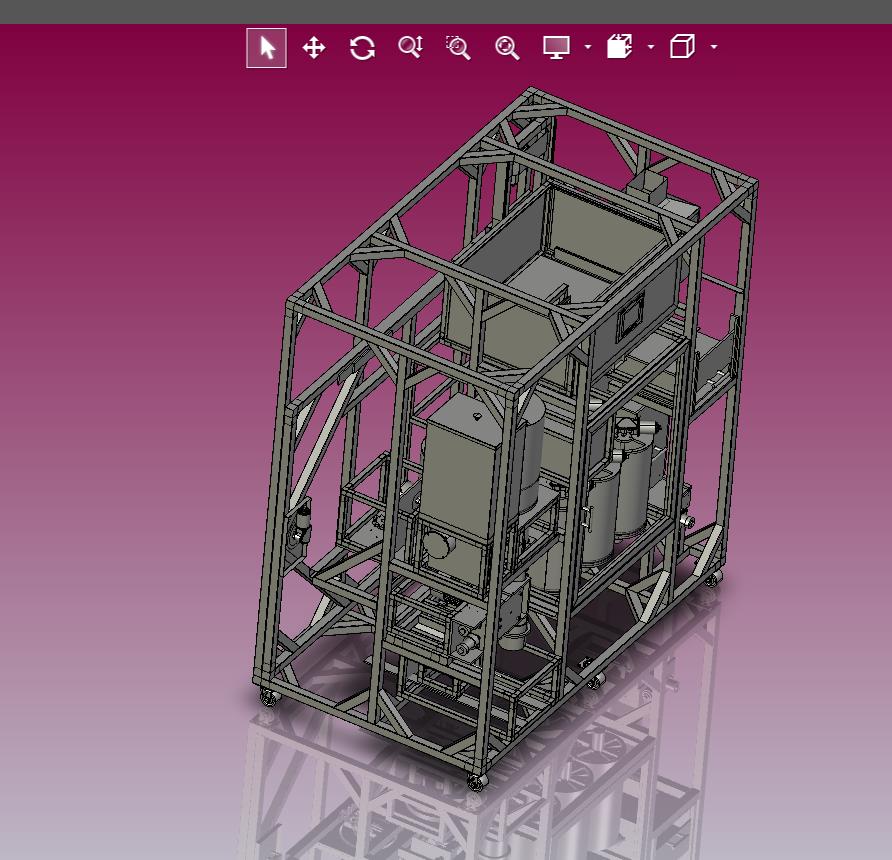Pick the Zoom in/out magnifier tool
This screenshot has height=860, width=892.
(410, 47)
